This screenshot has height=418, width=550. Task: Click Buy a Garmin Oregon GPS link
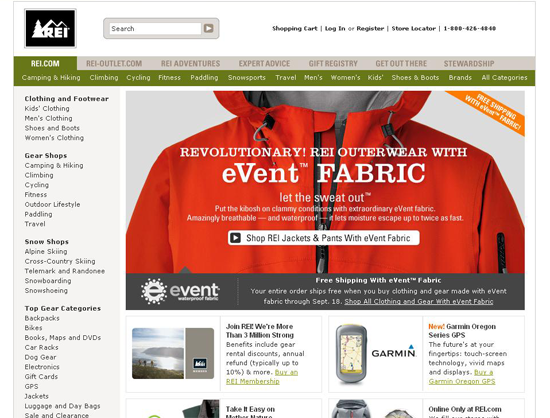pos(462,377)
